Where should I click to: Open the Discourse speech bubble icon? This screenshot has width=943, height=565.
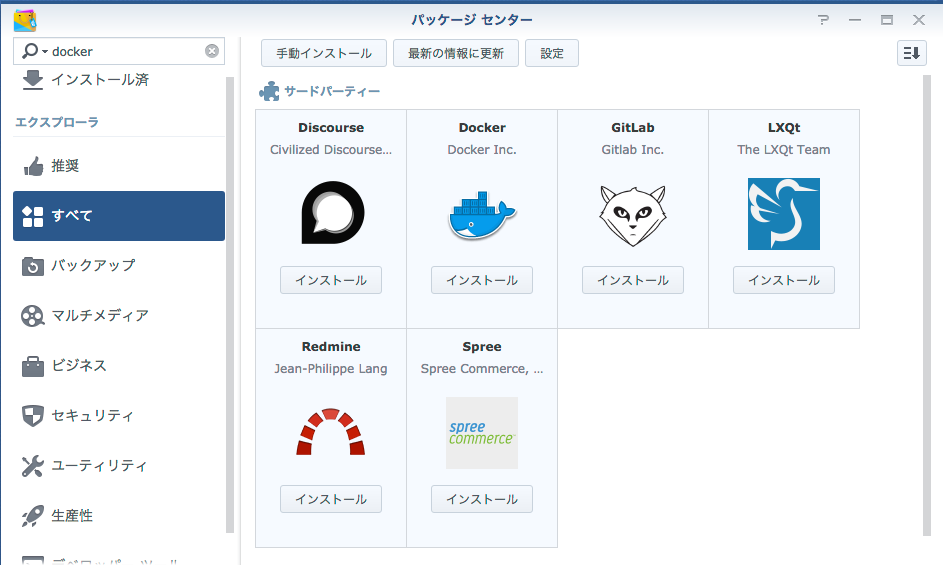click(332, 214)
